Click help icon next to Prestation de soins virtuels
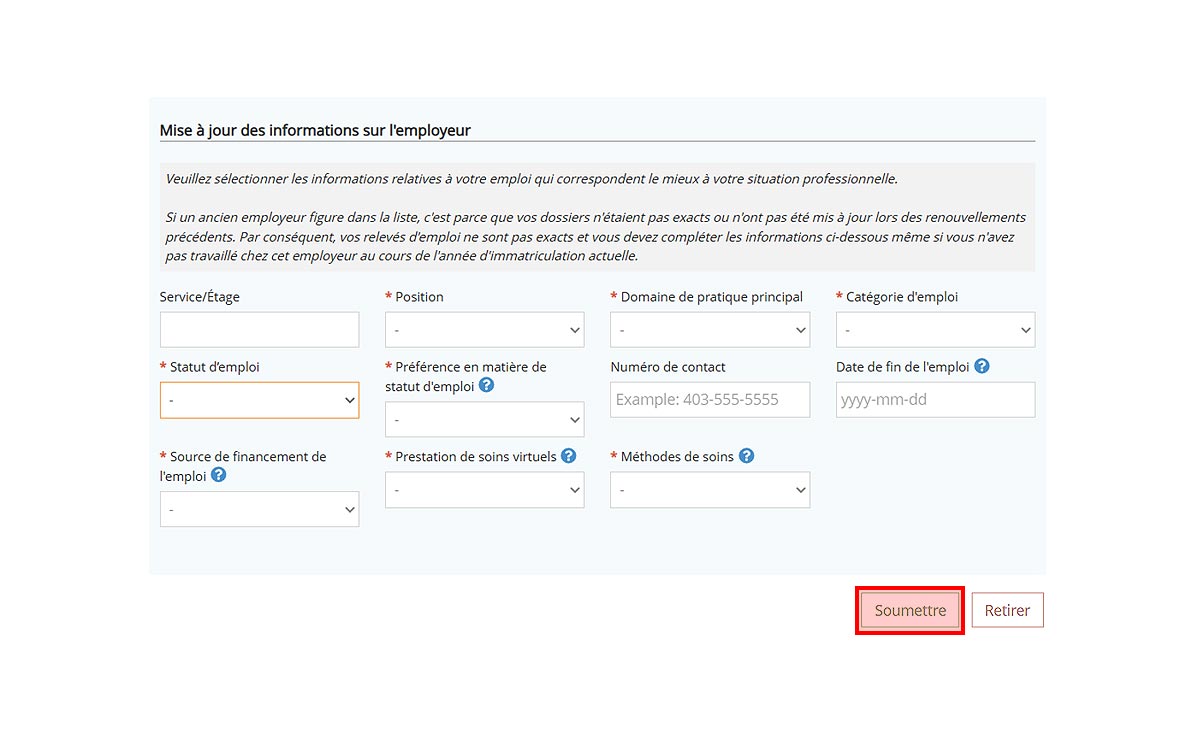 tap(568, 456)
